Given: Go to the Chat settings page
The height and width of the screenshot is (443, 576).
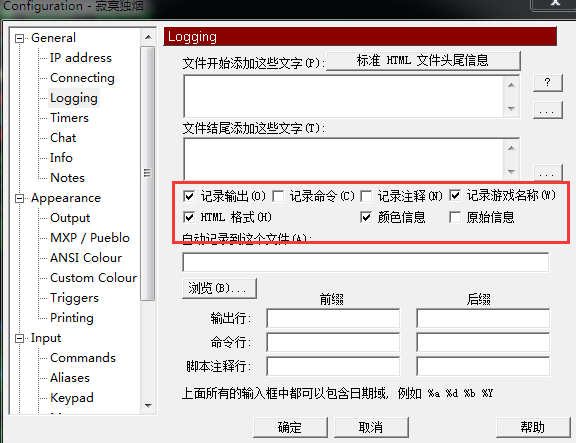Looking at the screenshot, I should [63, 138].
